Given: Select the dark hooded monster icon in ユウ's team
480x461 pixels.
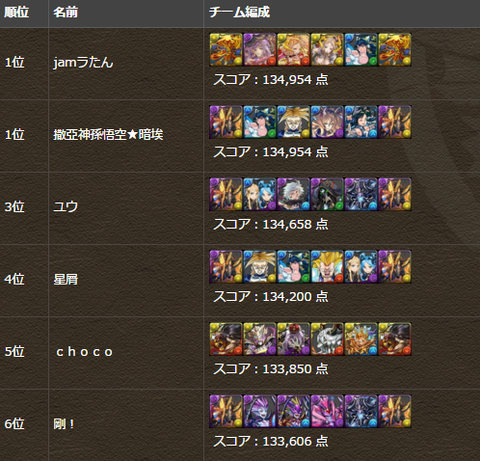Looking at the screenshot, I should [327, 194].
